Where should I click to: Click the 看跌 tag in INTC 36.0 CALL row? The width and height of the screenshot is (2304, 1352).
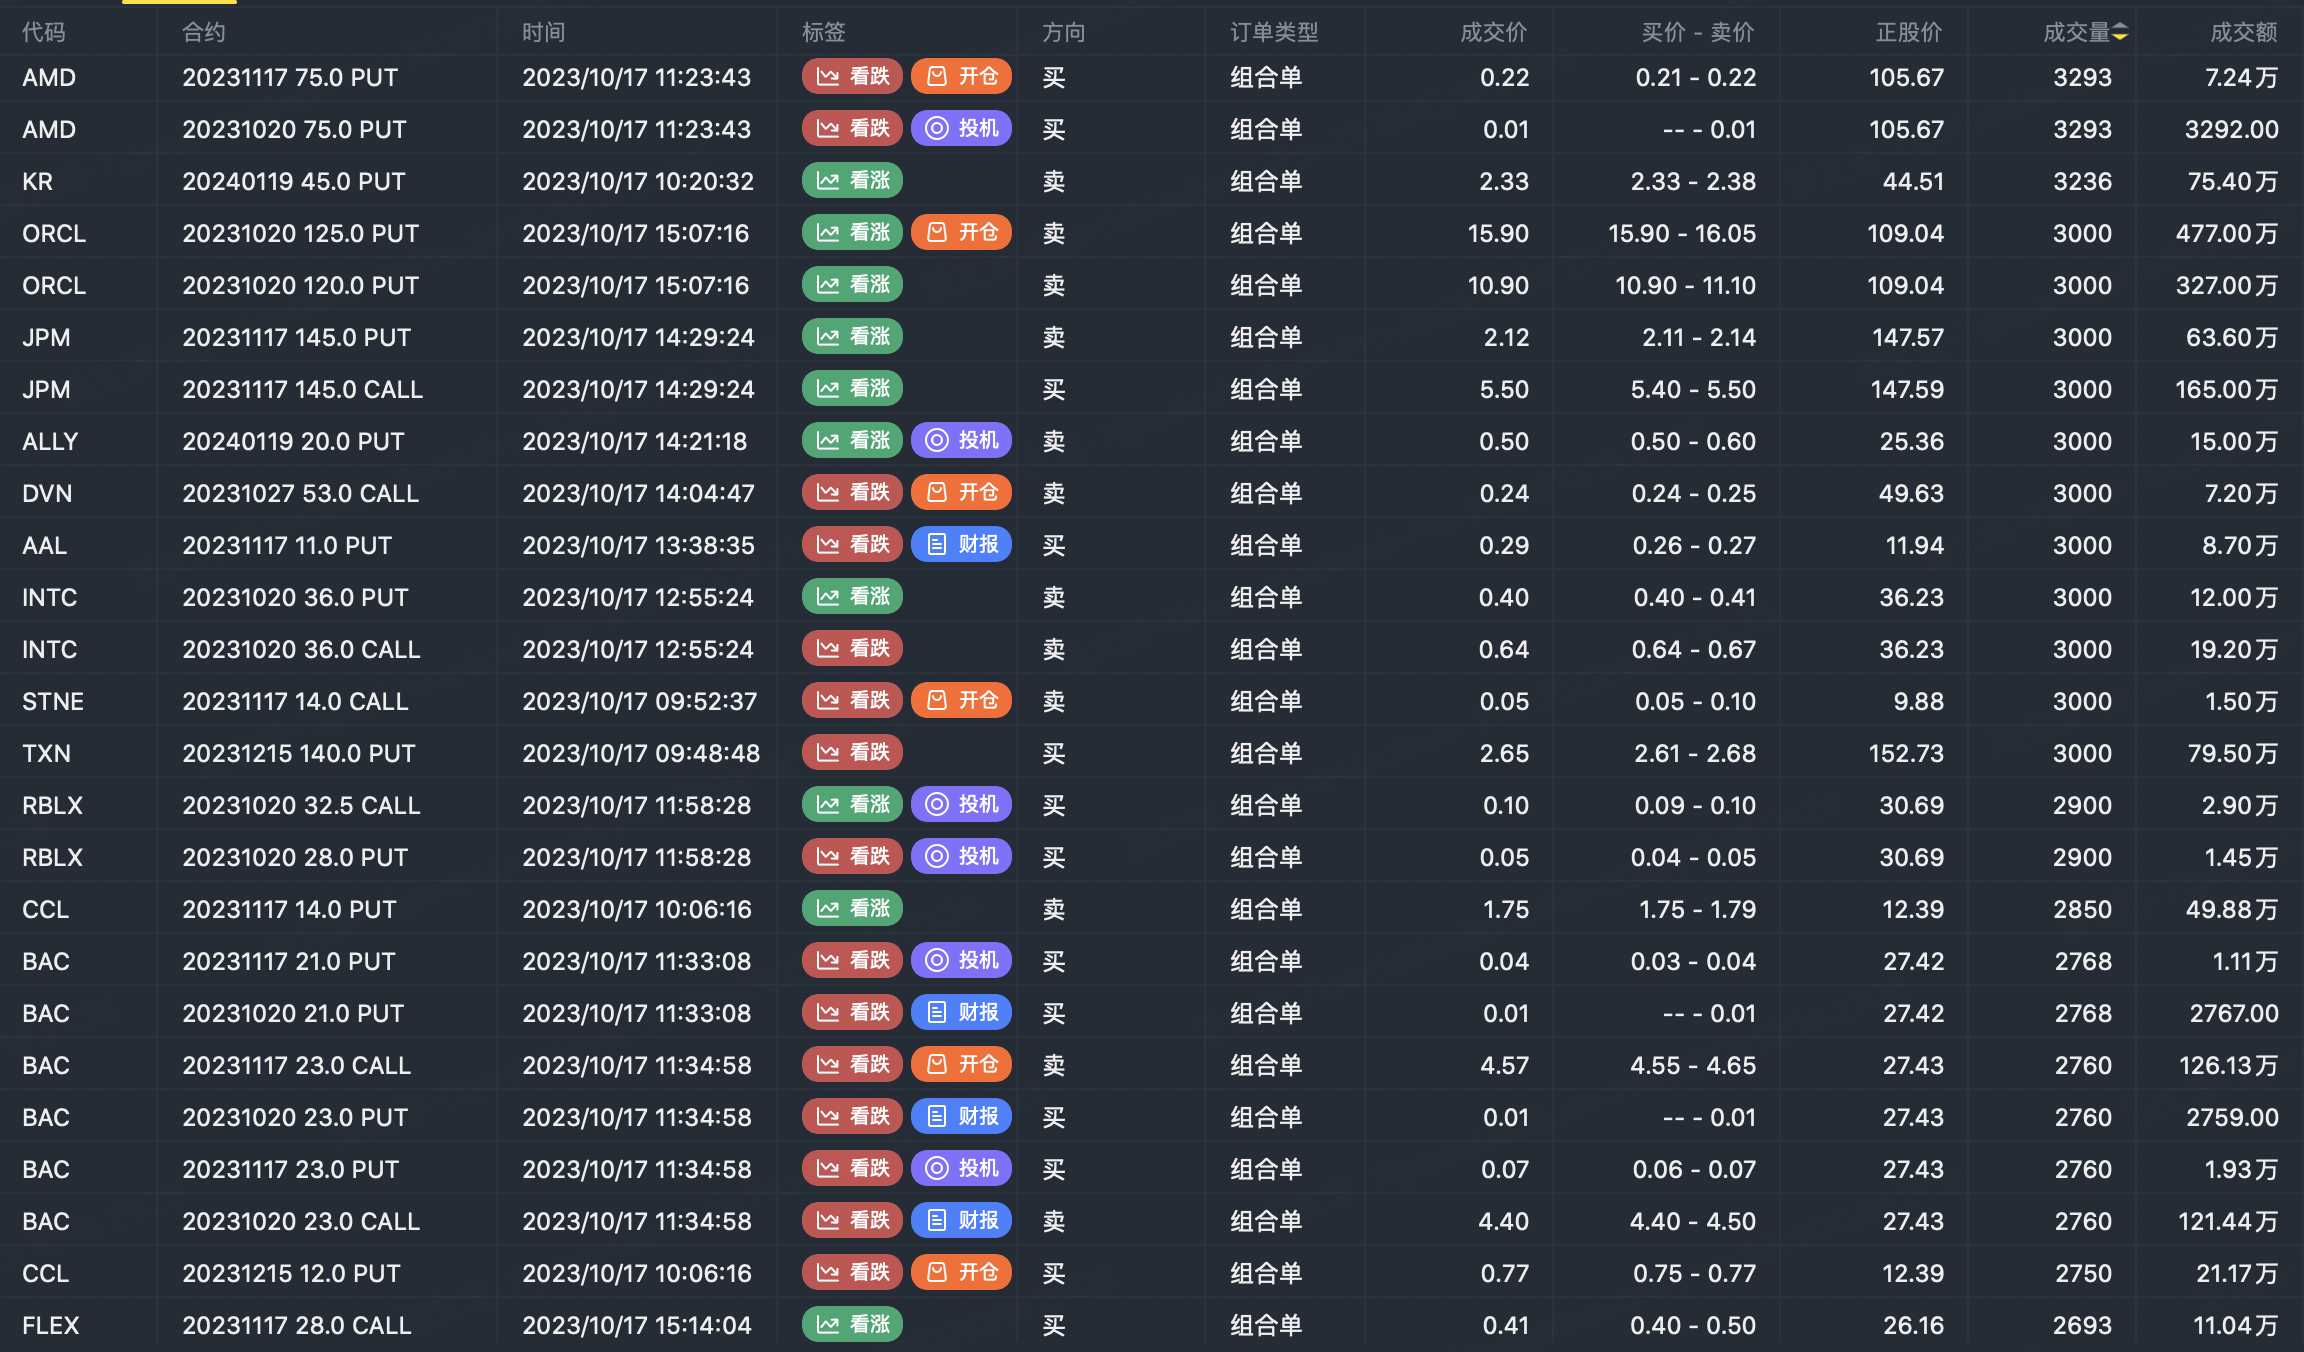click(853, 649)
